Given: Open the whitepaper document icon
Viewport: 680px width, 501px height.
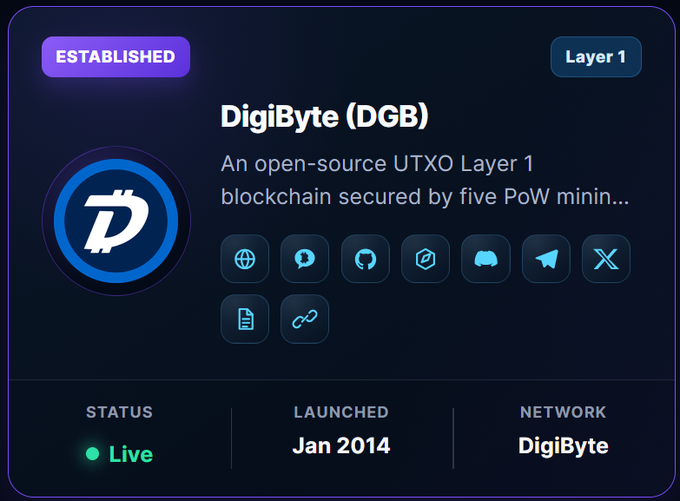Looking at the screenshot, I should [245, 319].
